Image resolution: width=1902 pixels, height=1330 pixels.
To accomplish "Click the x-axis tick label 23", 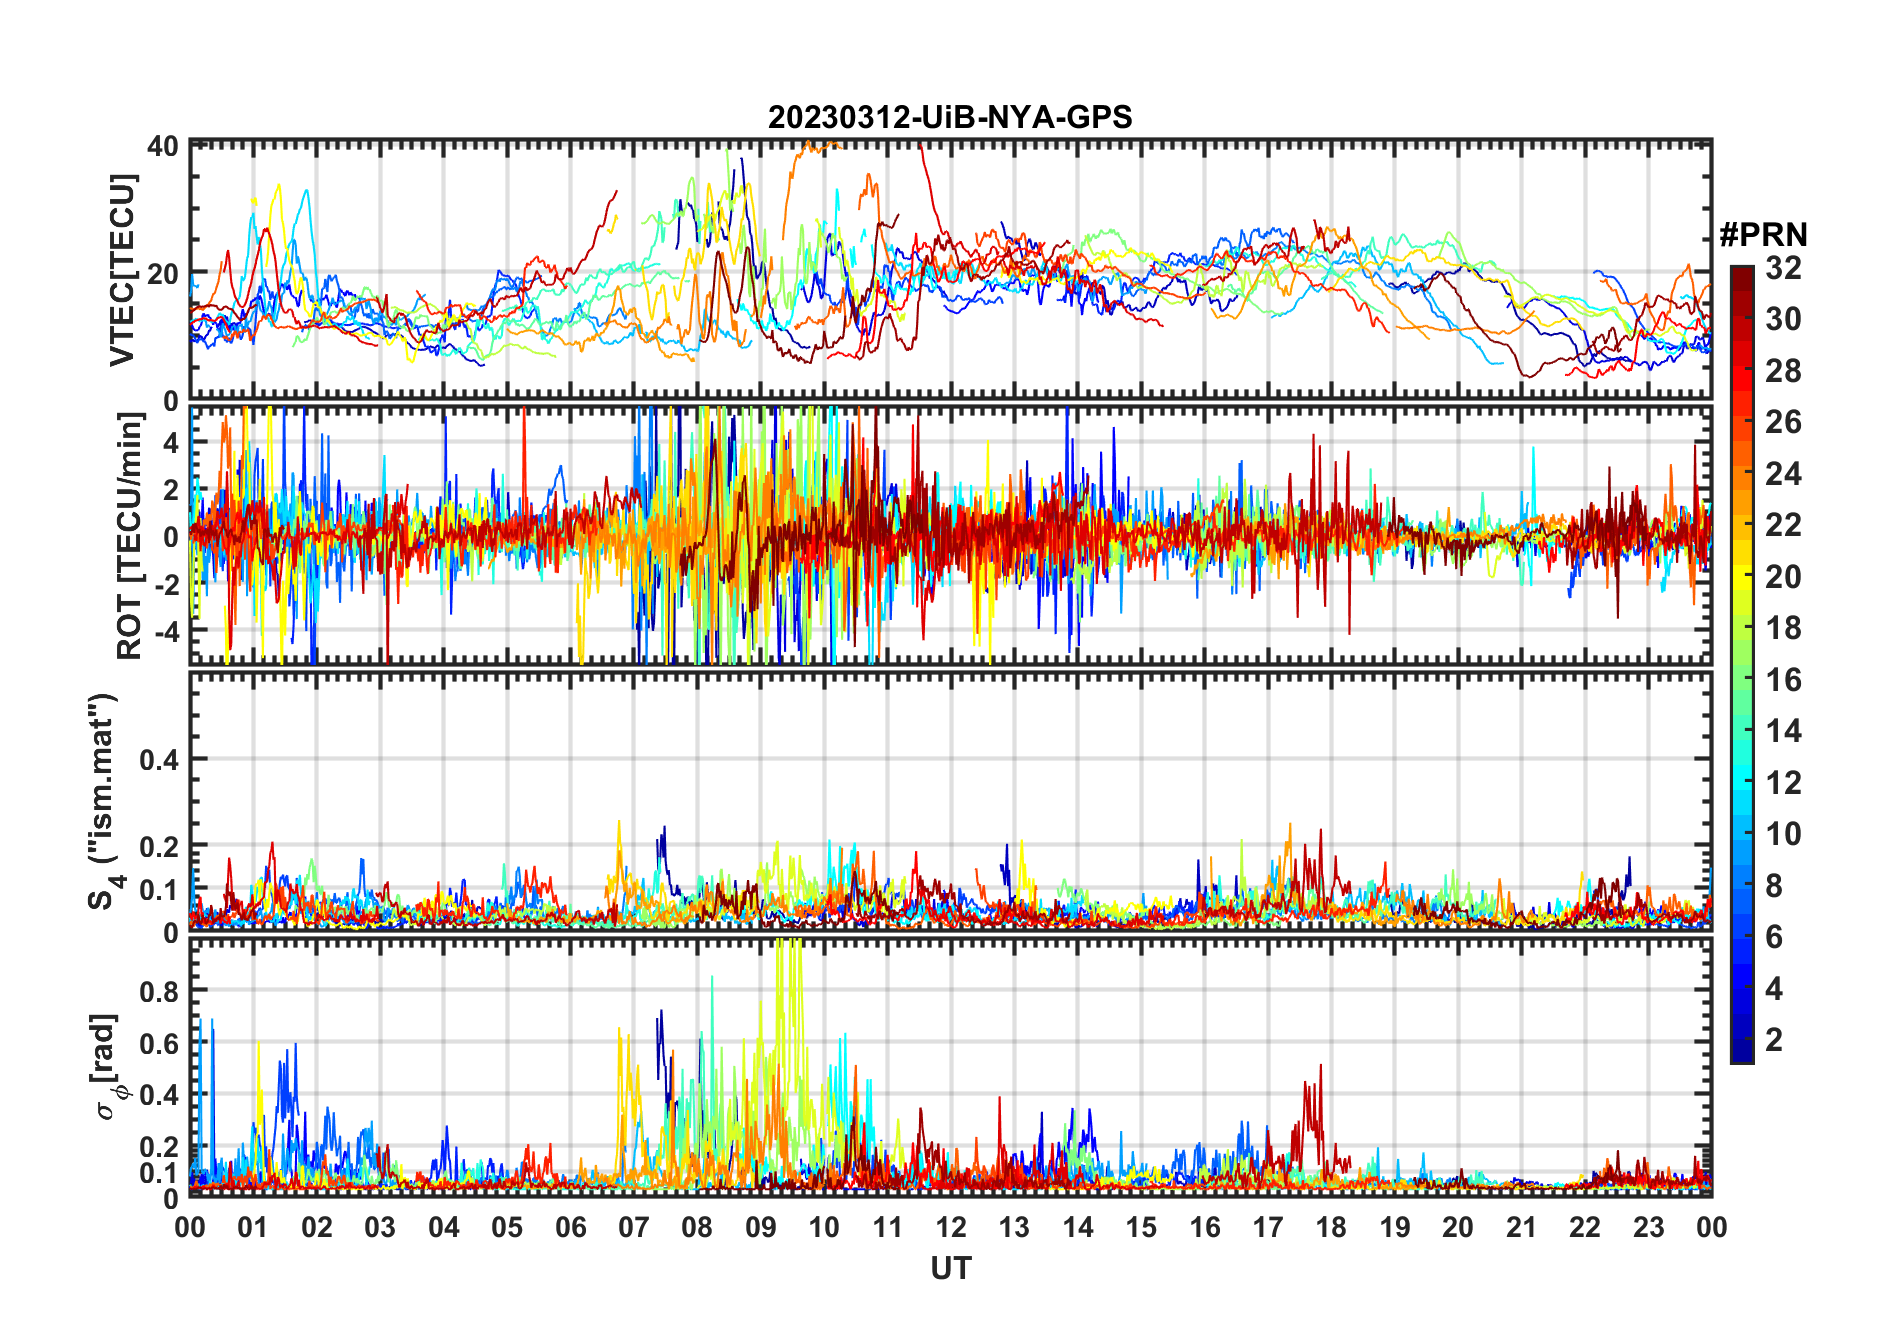I will 1648,1227.
